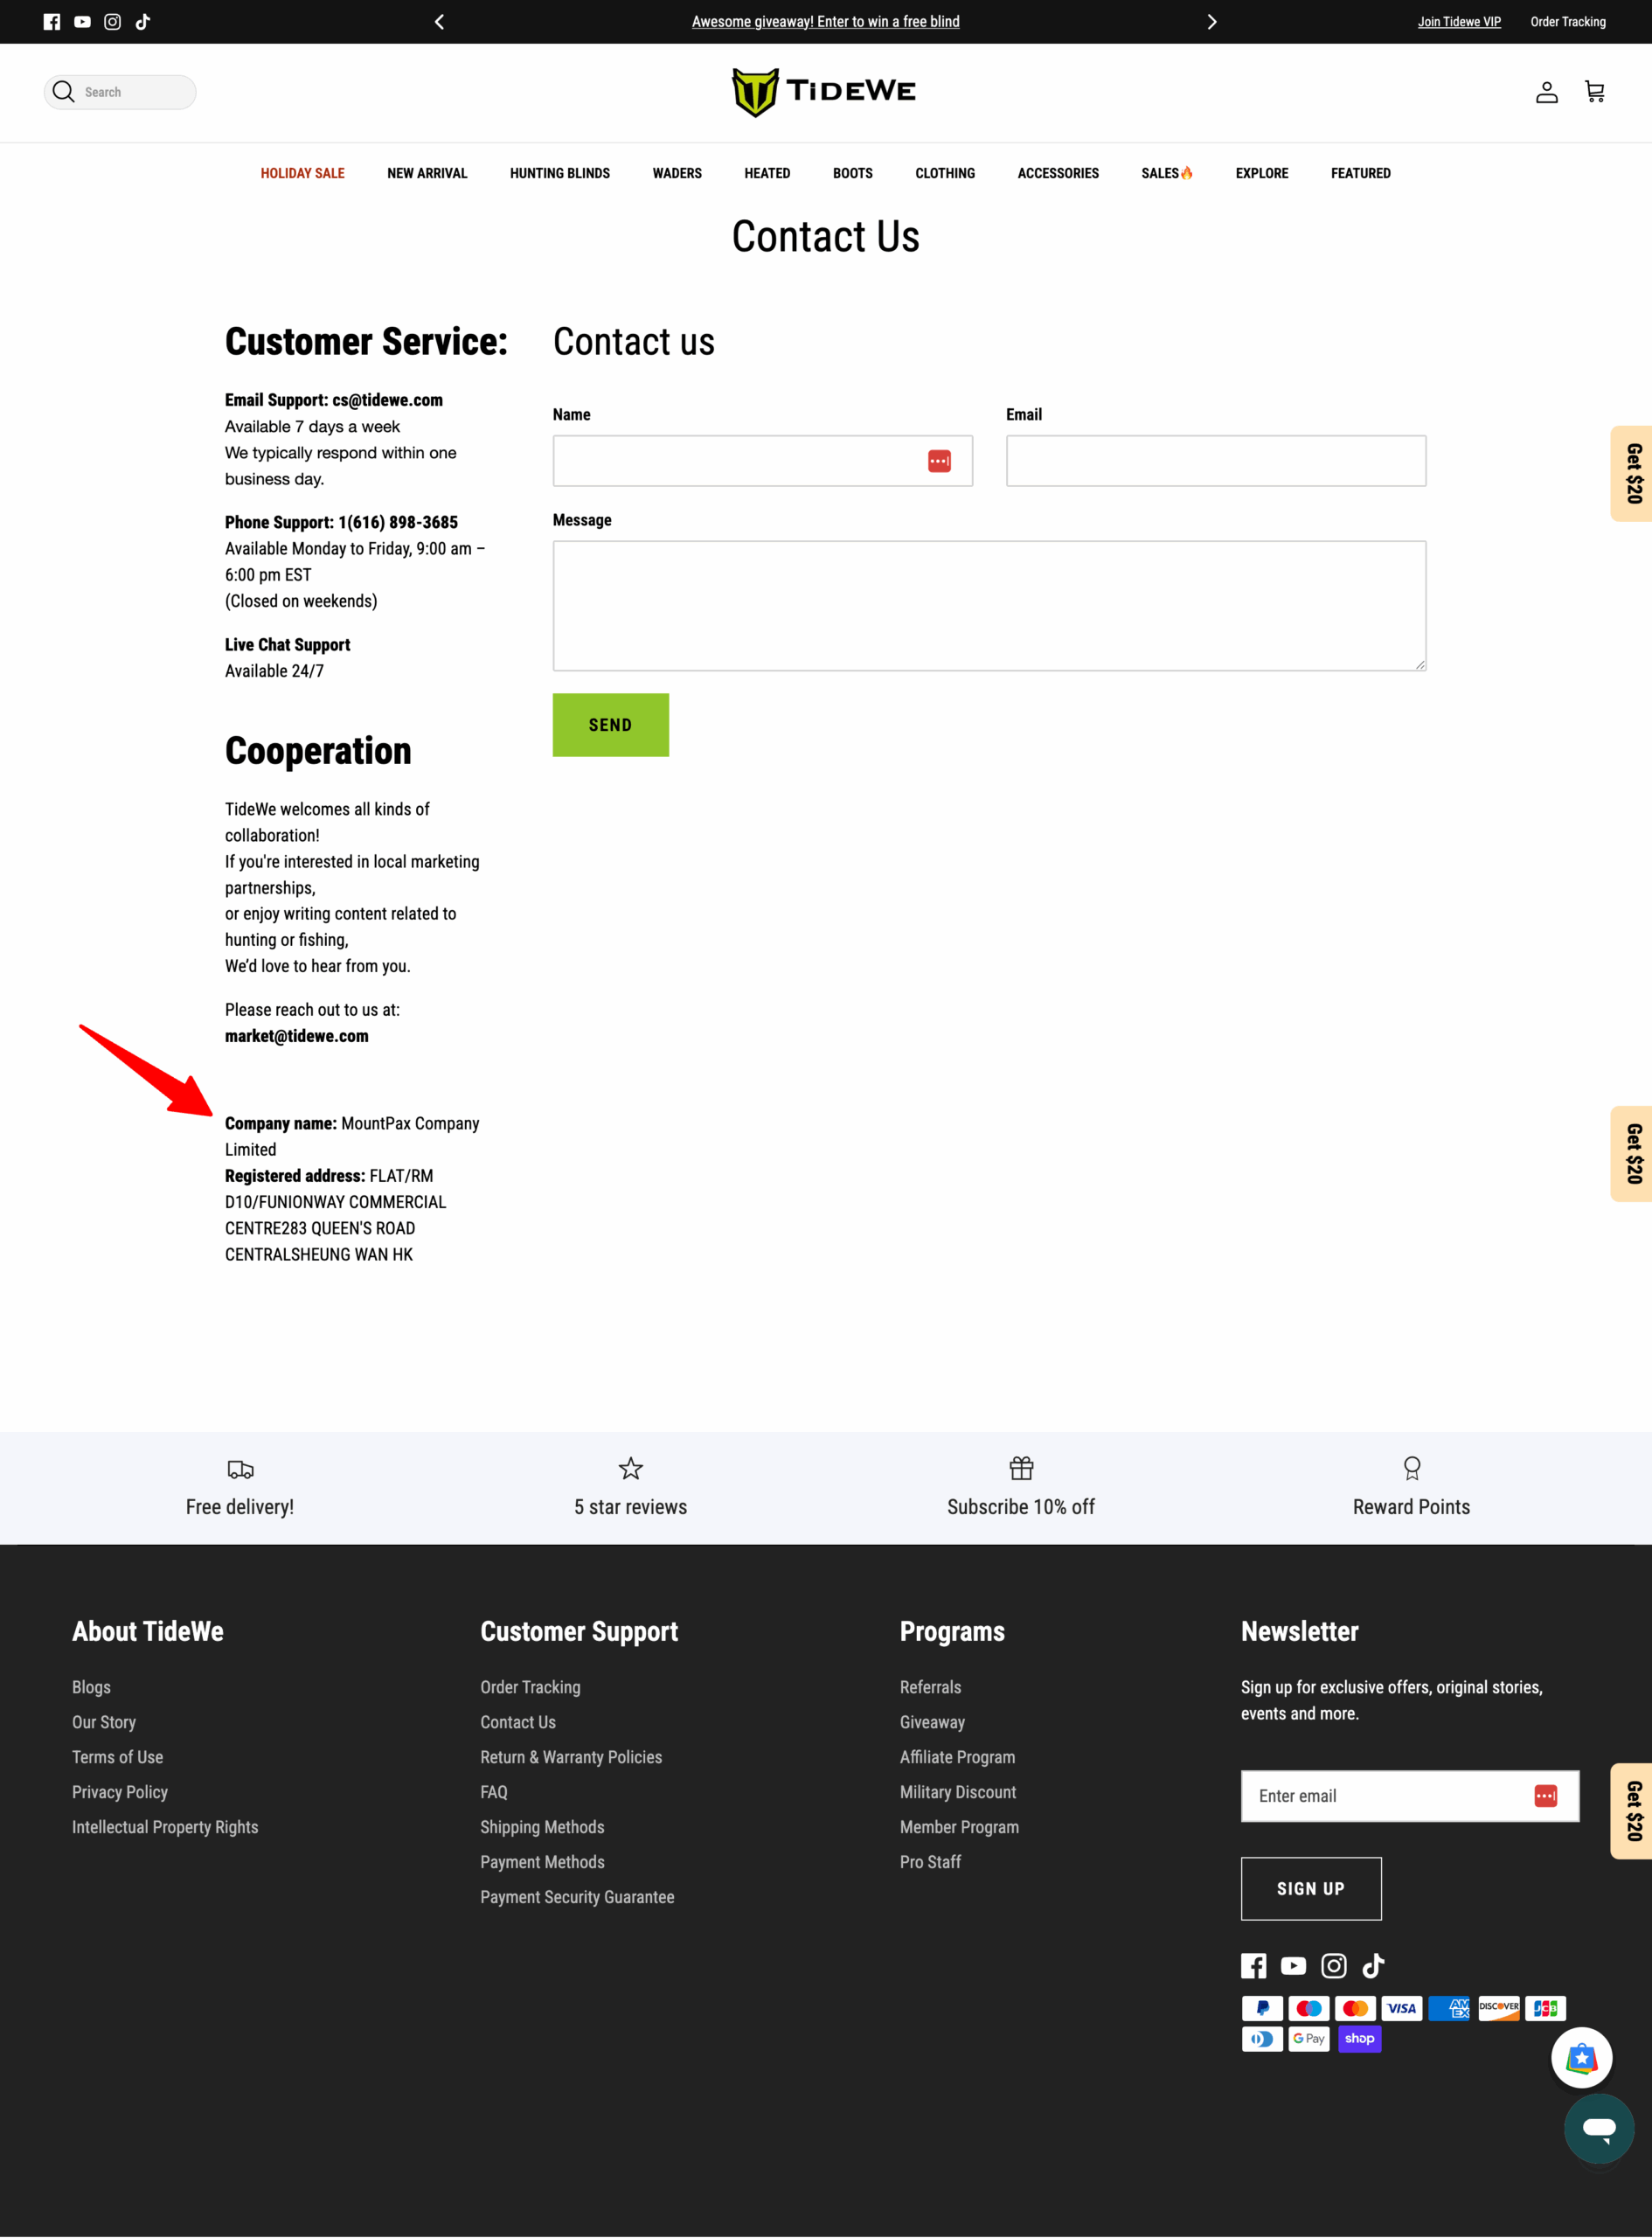1652x2238 pixels.
Task: Open the Waders menu item
Action: pyautogui.click(x=677, y=173)
